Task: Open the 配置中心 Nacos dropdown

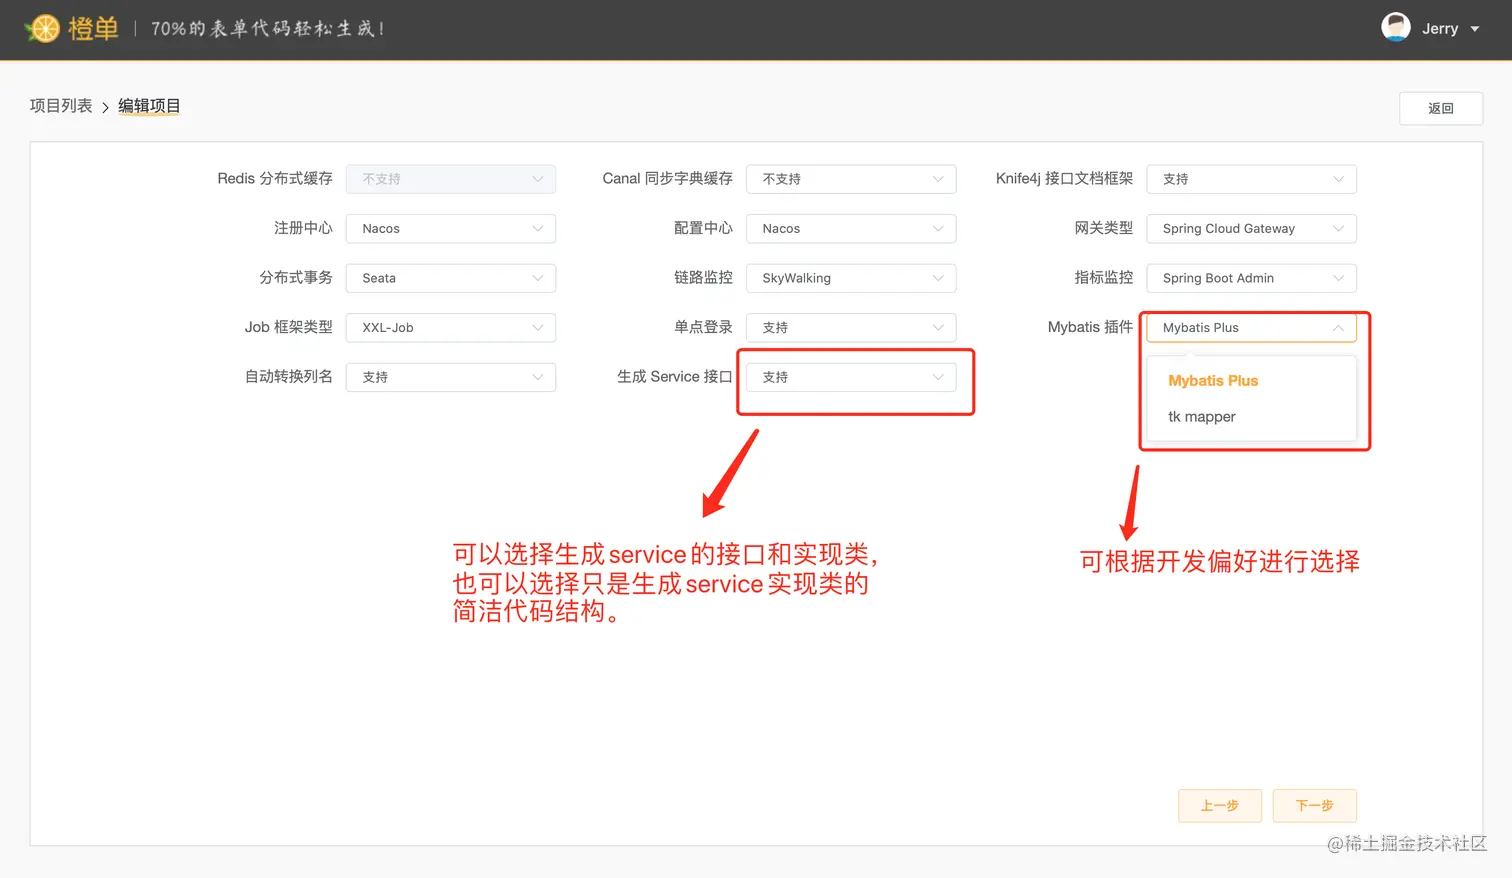Action: pos(851,228)
